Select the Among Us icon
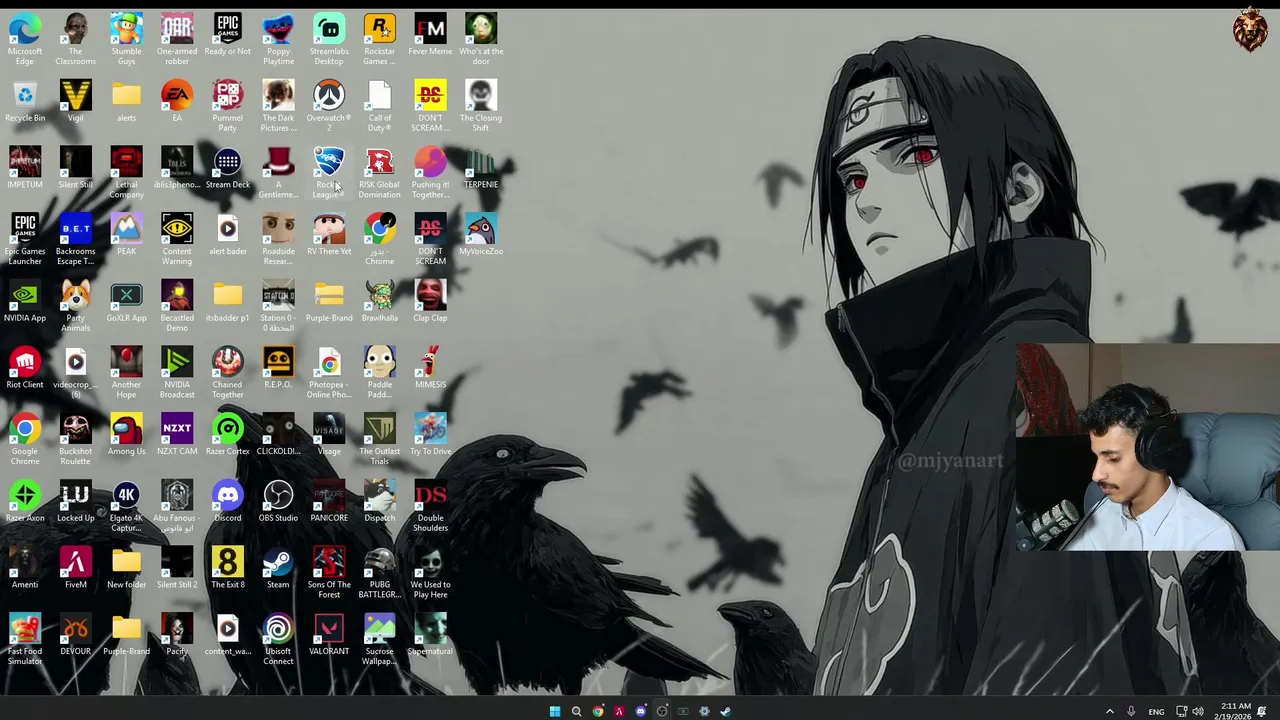 coord(126,435)
